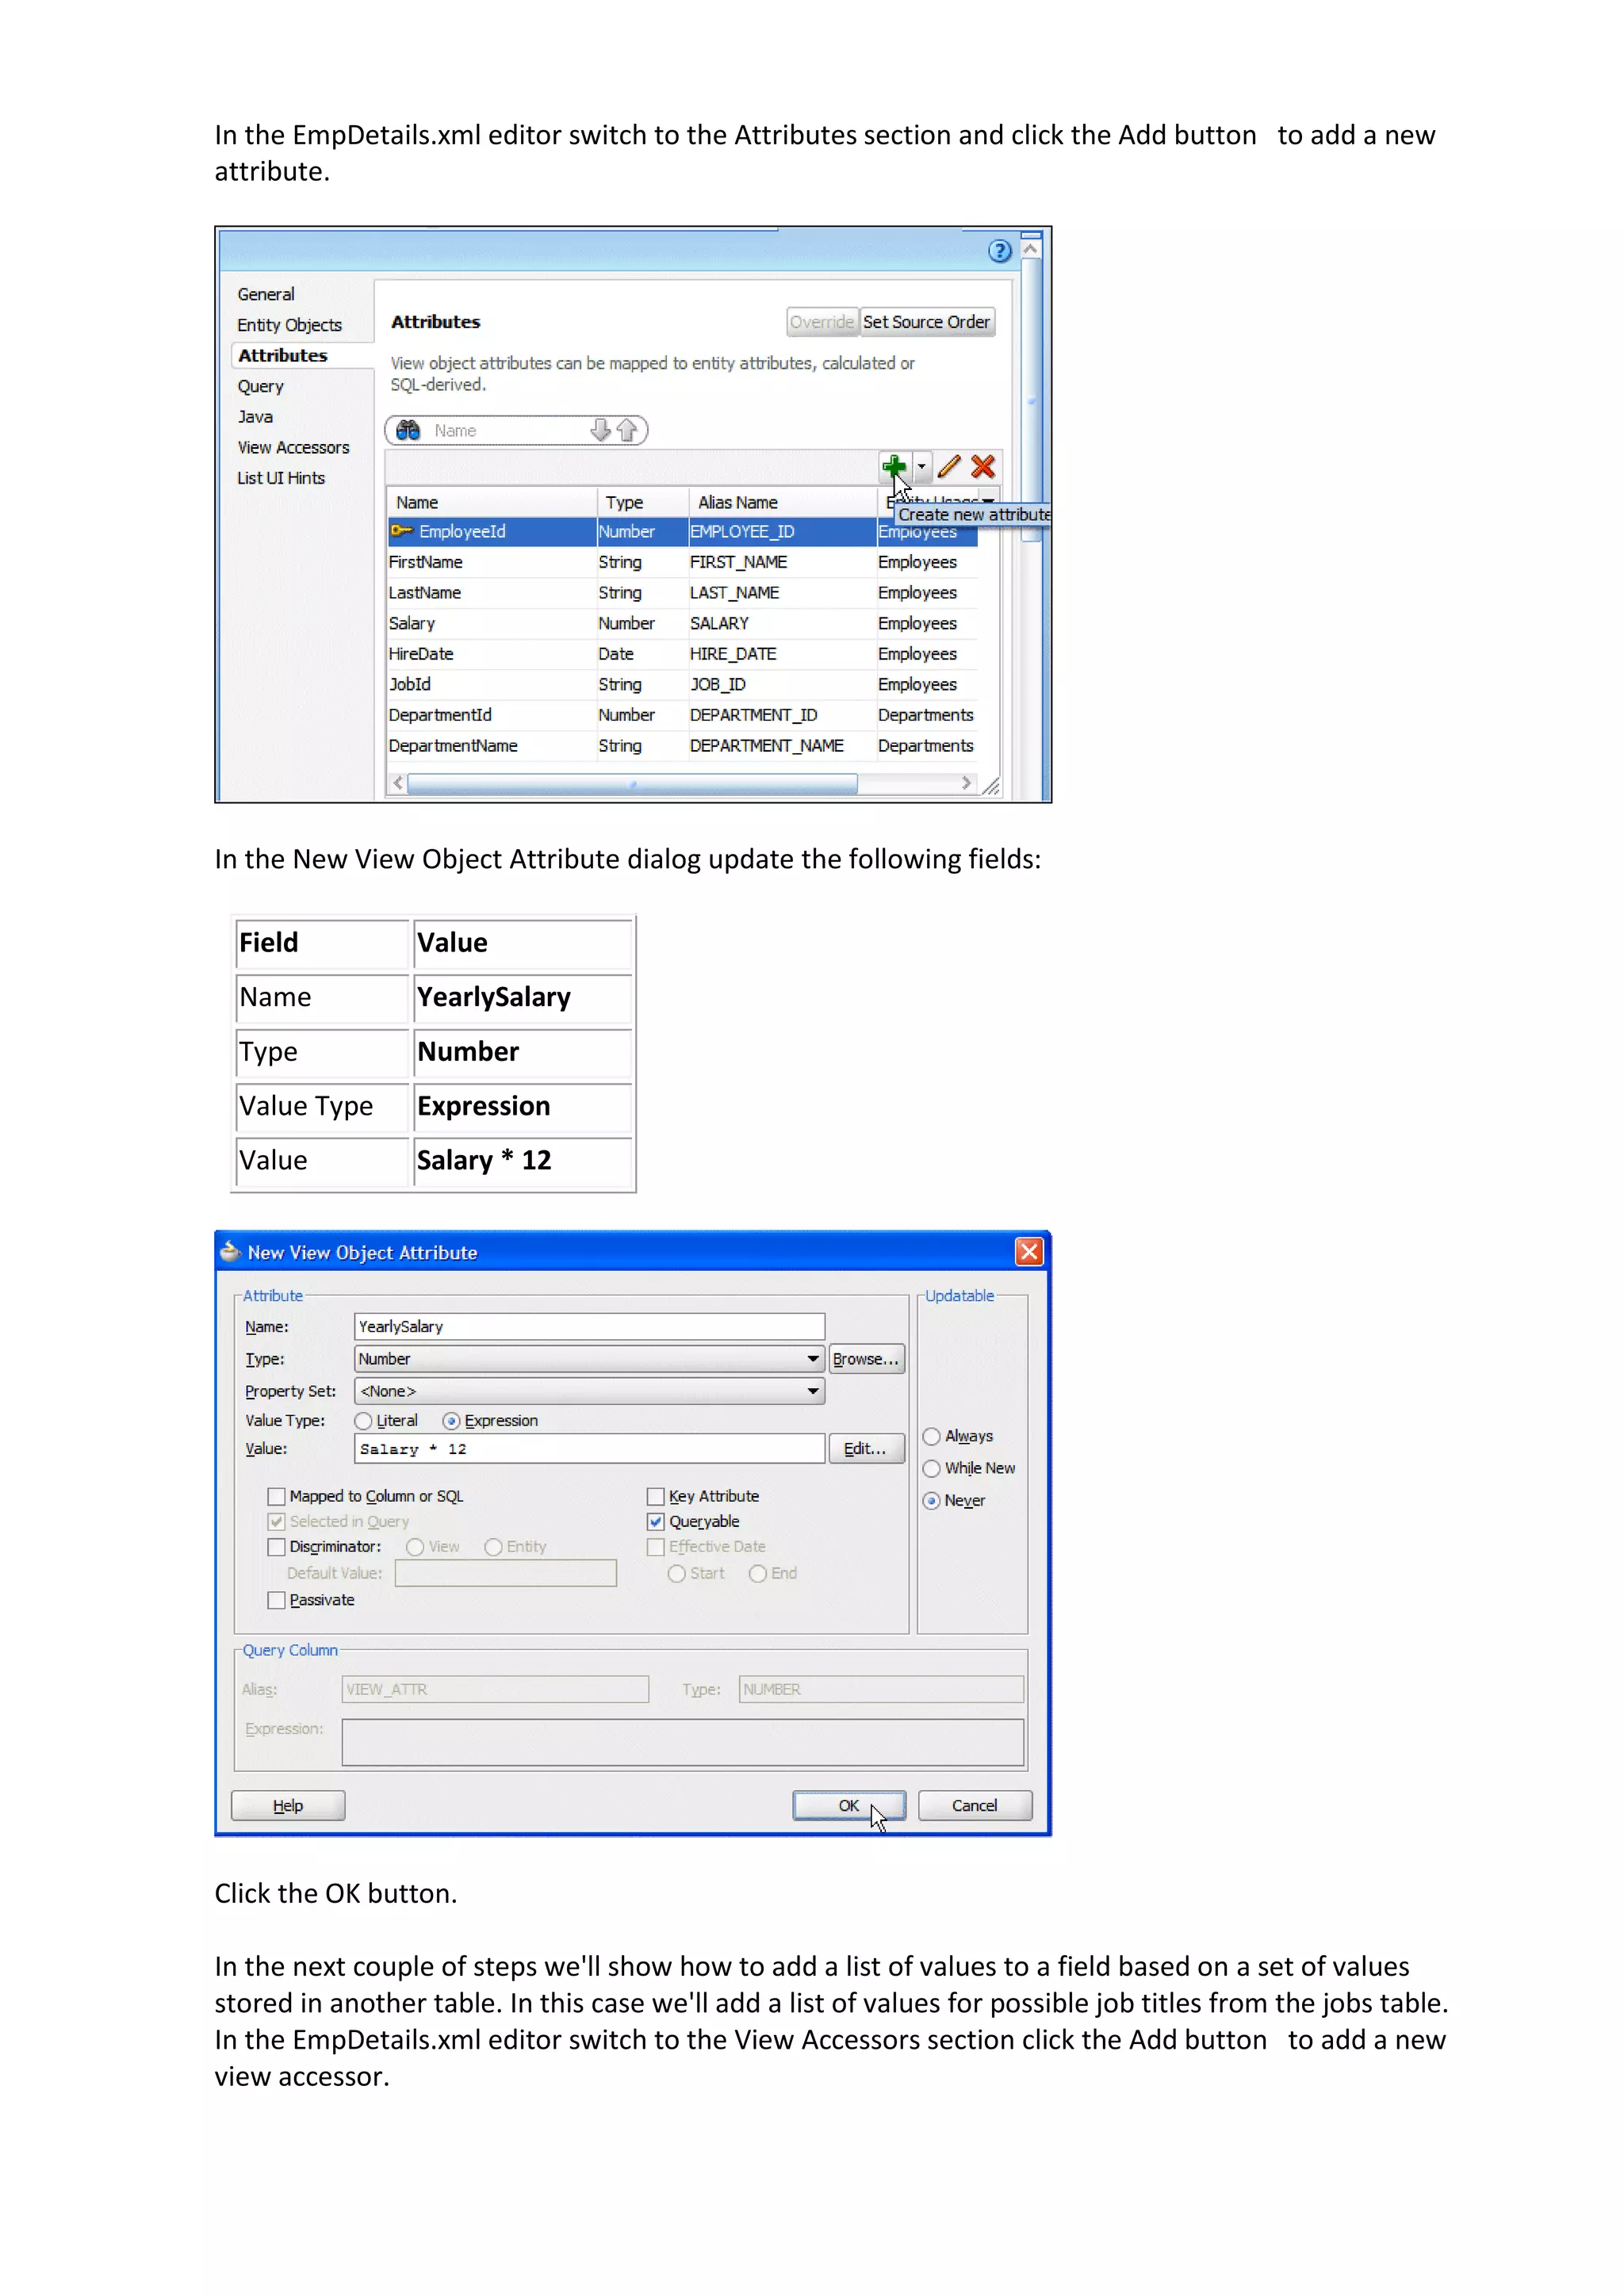Viewport: 1624px width, 2296px height.
Task: Click the binoculars search icon in Name filter
Action: tap(408, 430)
